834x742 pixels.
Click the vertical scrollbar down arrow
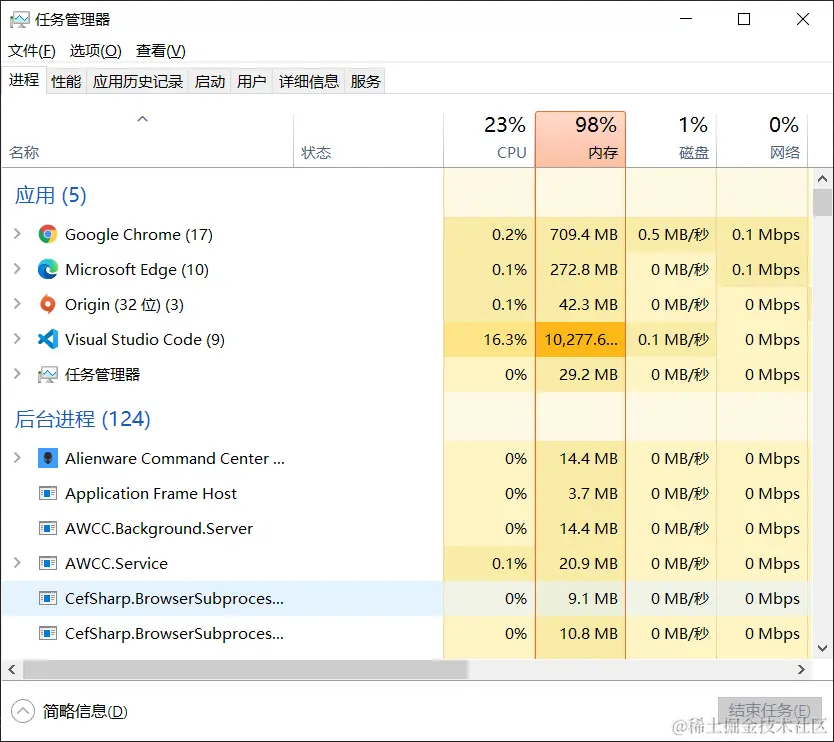pos(822,648)
